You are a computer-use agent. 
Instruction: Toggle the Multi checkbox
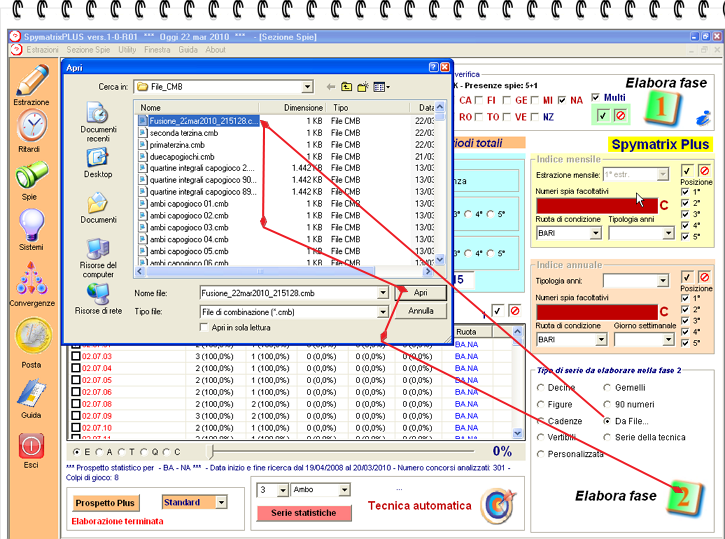(596, 97)
